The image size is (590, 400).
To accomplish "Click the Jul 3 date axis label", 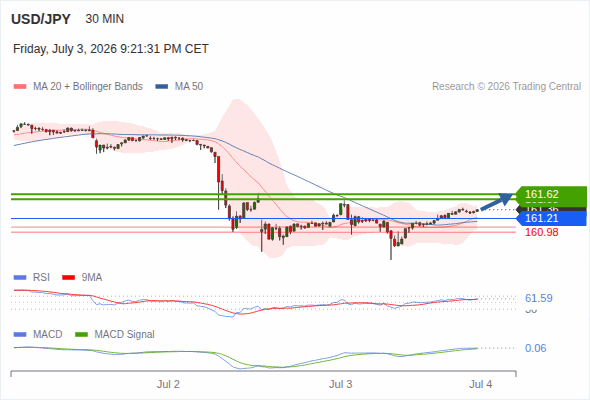I will coord(341,384).
